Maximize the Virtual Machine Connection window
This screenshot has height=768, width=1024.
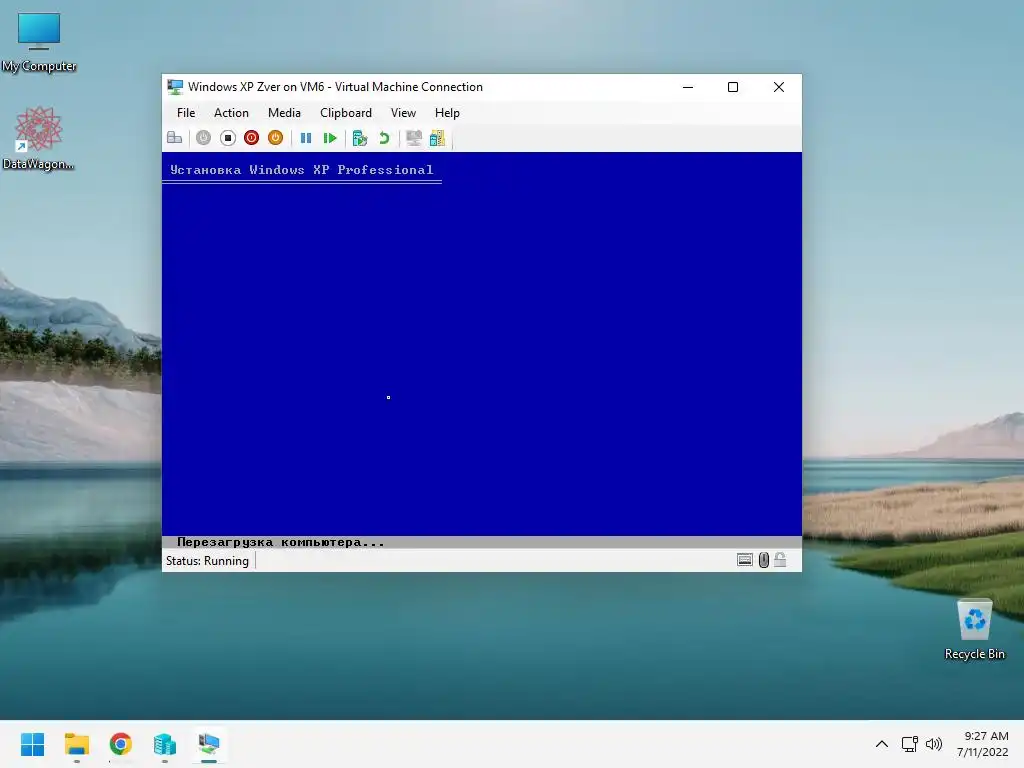pyautogui.click(x=733, y=87)
